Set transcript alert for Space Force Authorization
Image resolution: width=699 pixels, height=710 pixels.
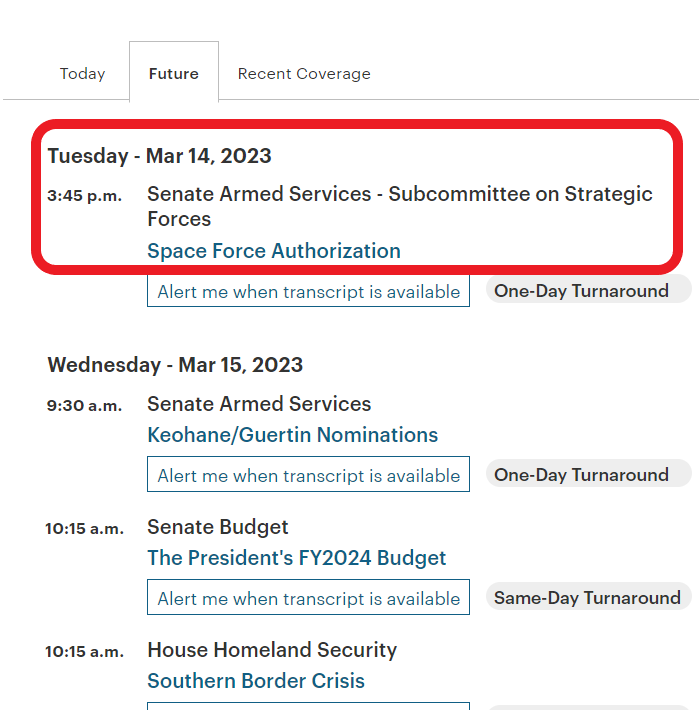(x=308, y=291)
